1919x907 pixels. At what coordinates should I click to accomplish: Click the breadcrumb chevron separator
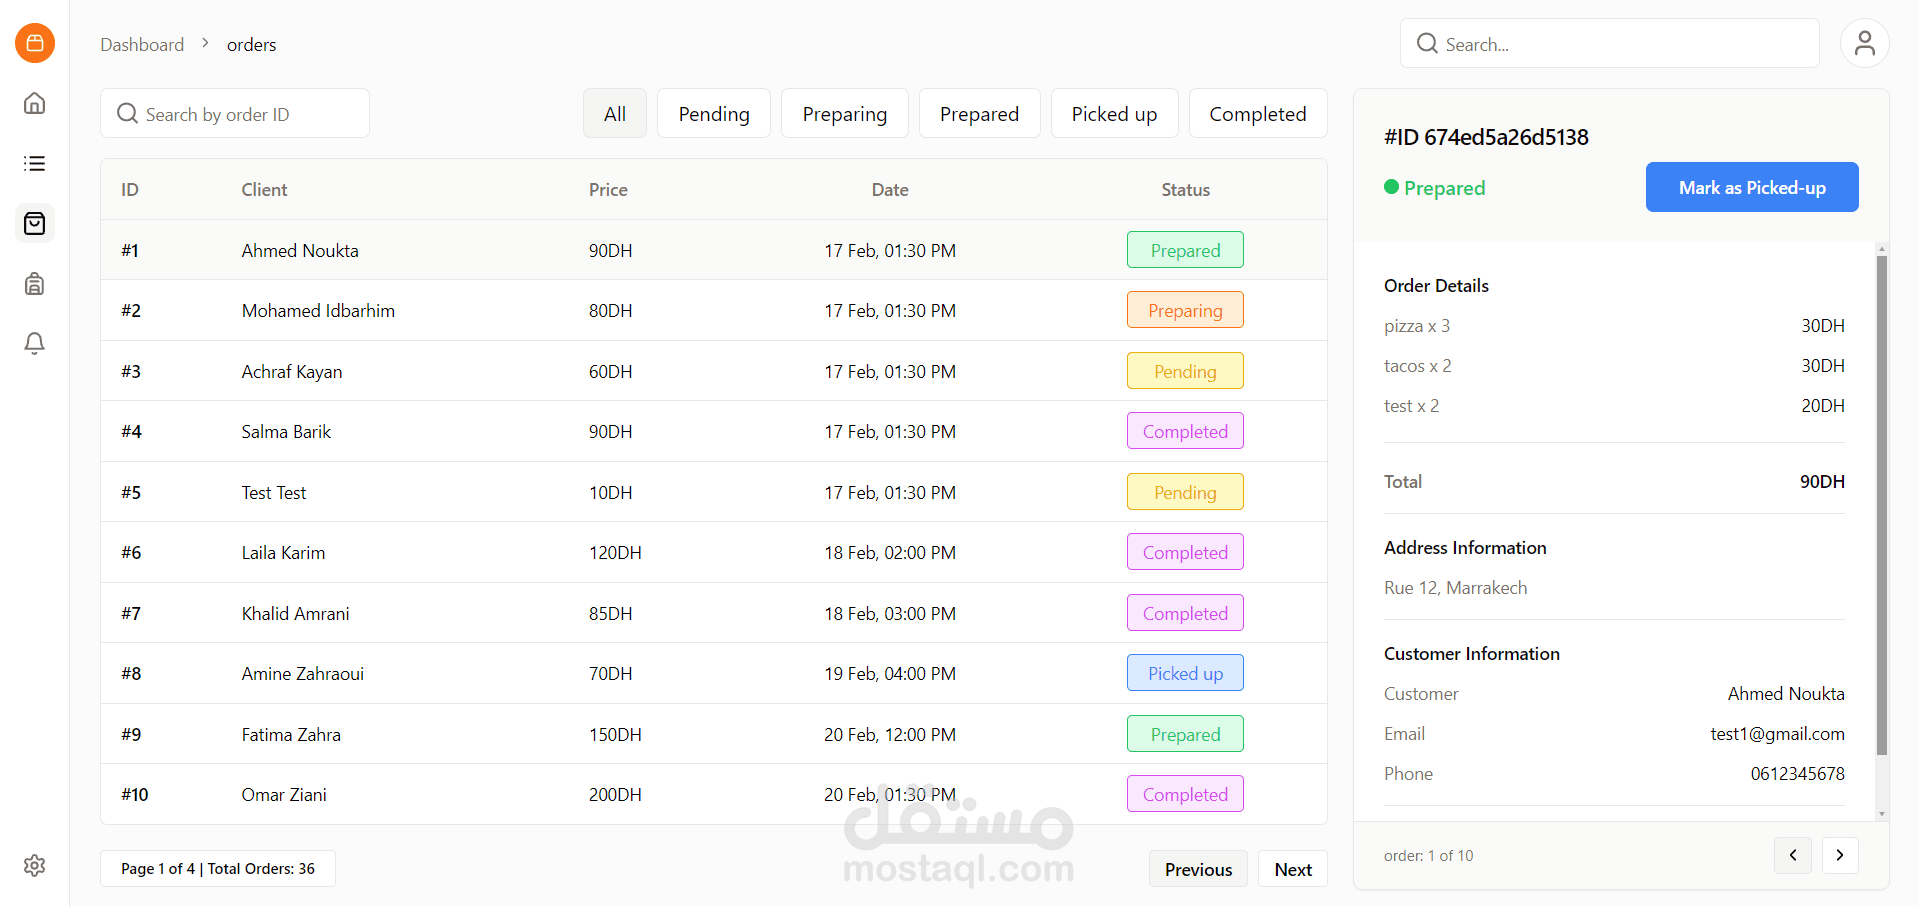(205, 43)
